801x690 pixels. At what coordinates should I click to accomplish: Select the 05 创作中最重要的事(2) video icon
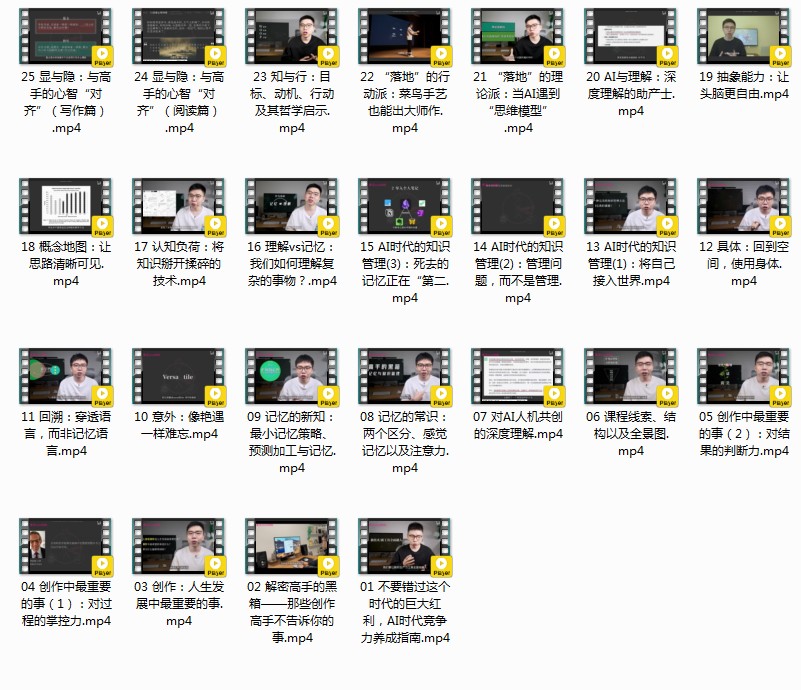tap(744, 377)
